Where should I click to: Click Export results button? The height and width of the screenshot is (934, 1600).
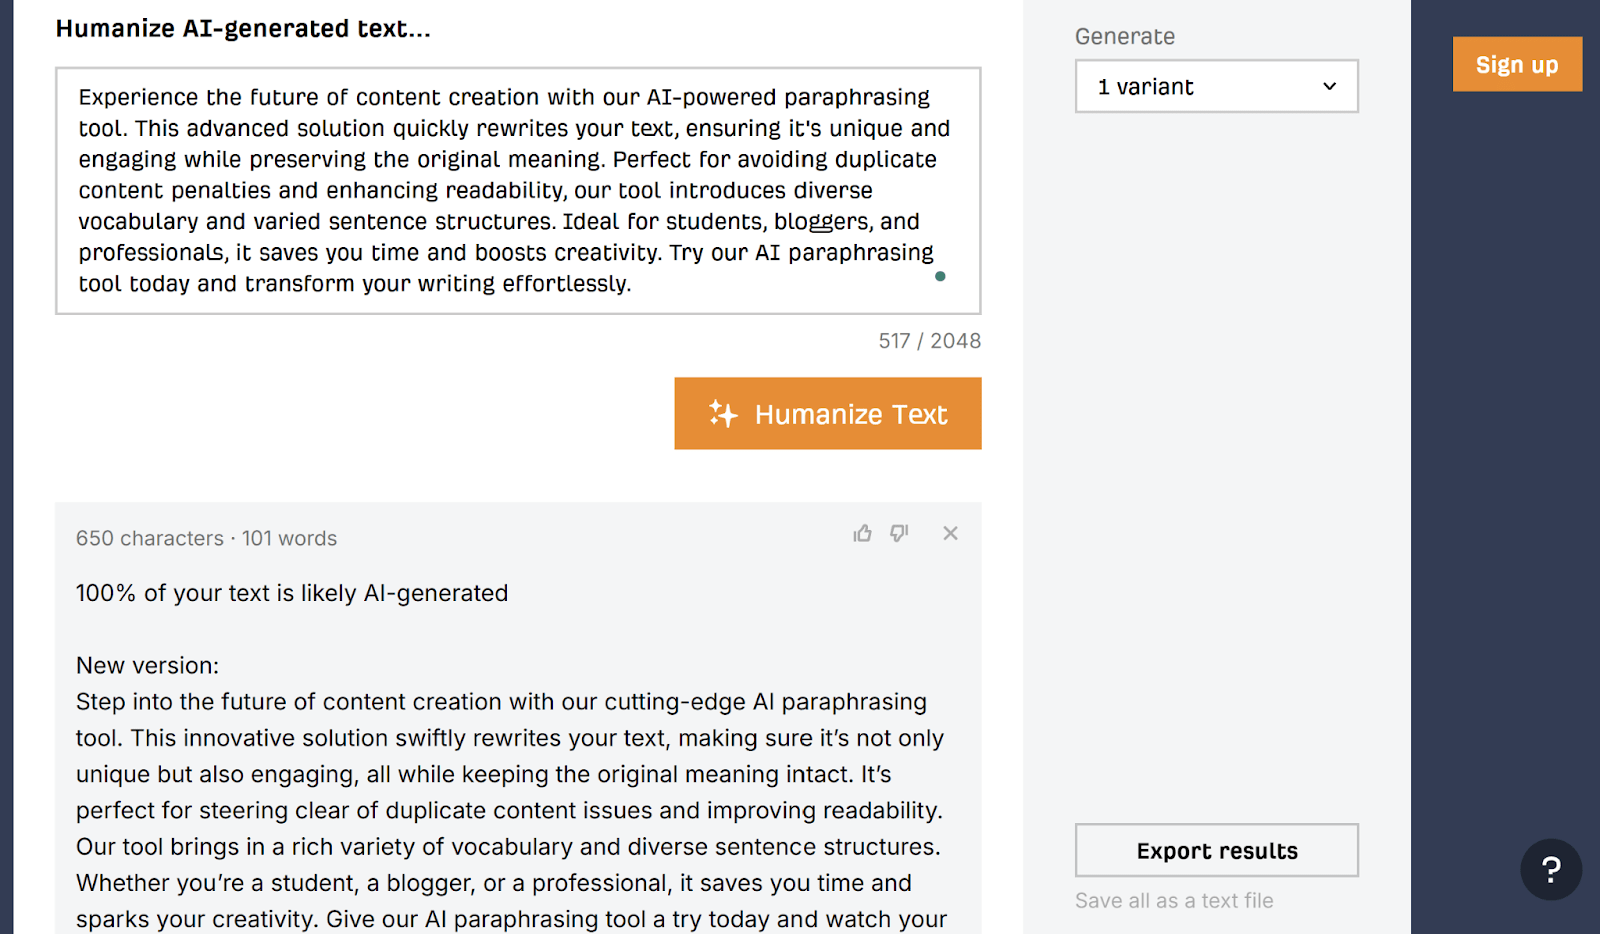point(1216,850)
